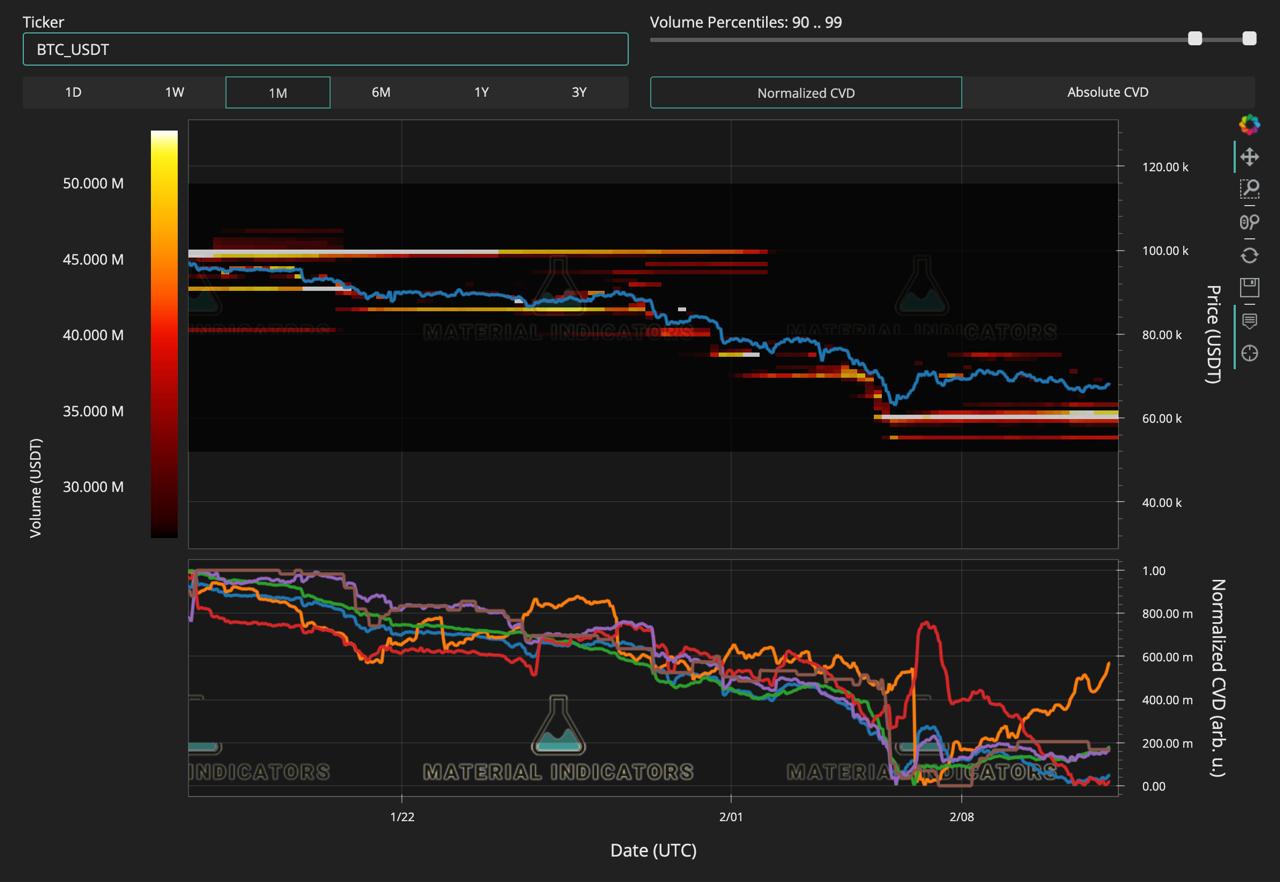
Task: Activate the Box Zoom tool
Action: tap(1249, 189)
